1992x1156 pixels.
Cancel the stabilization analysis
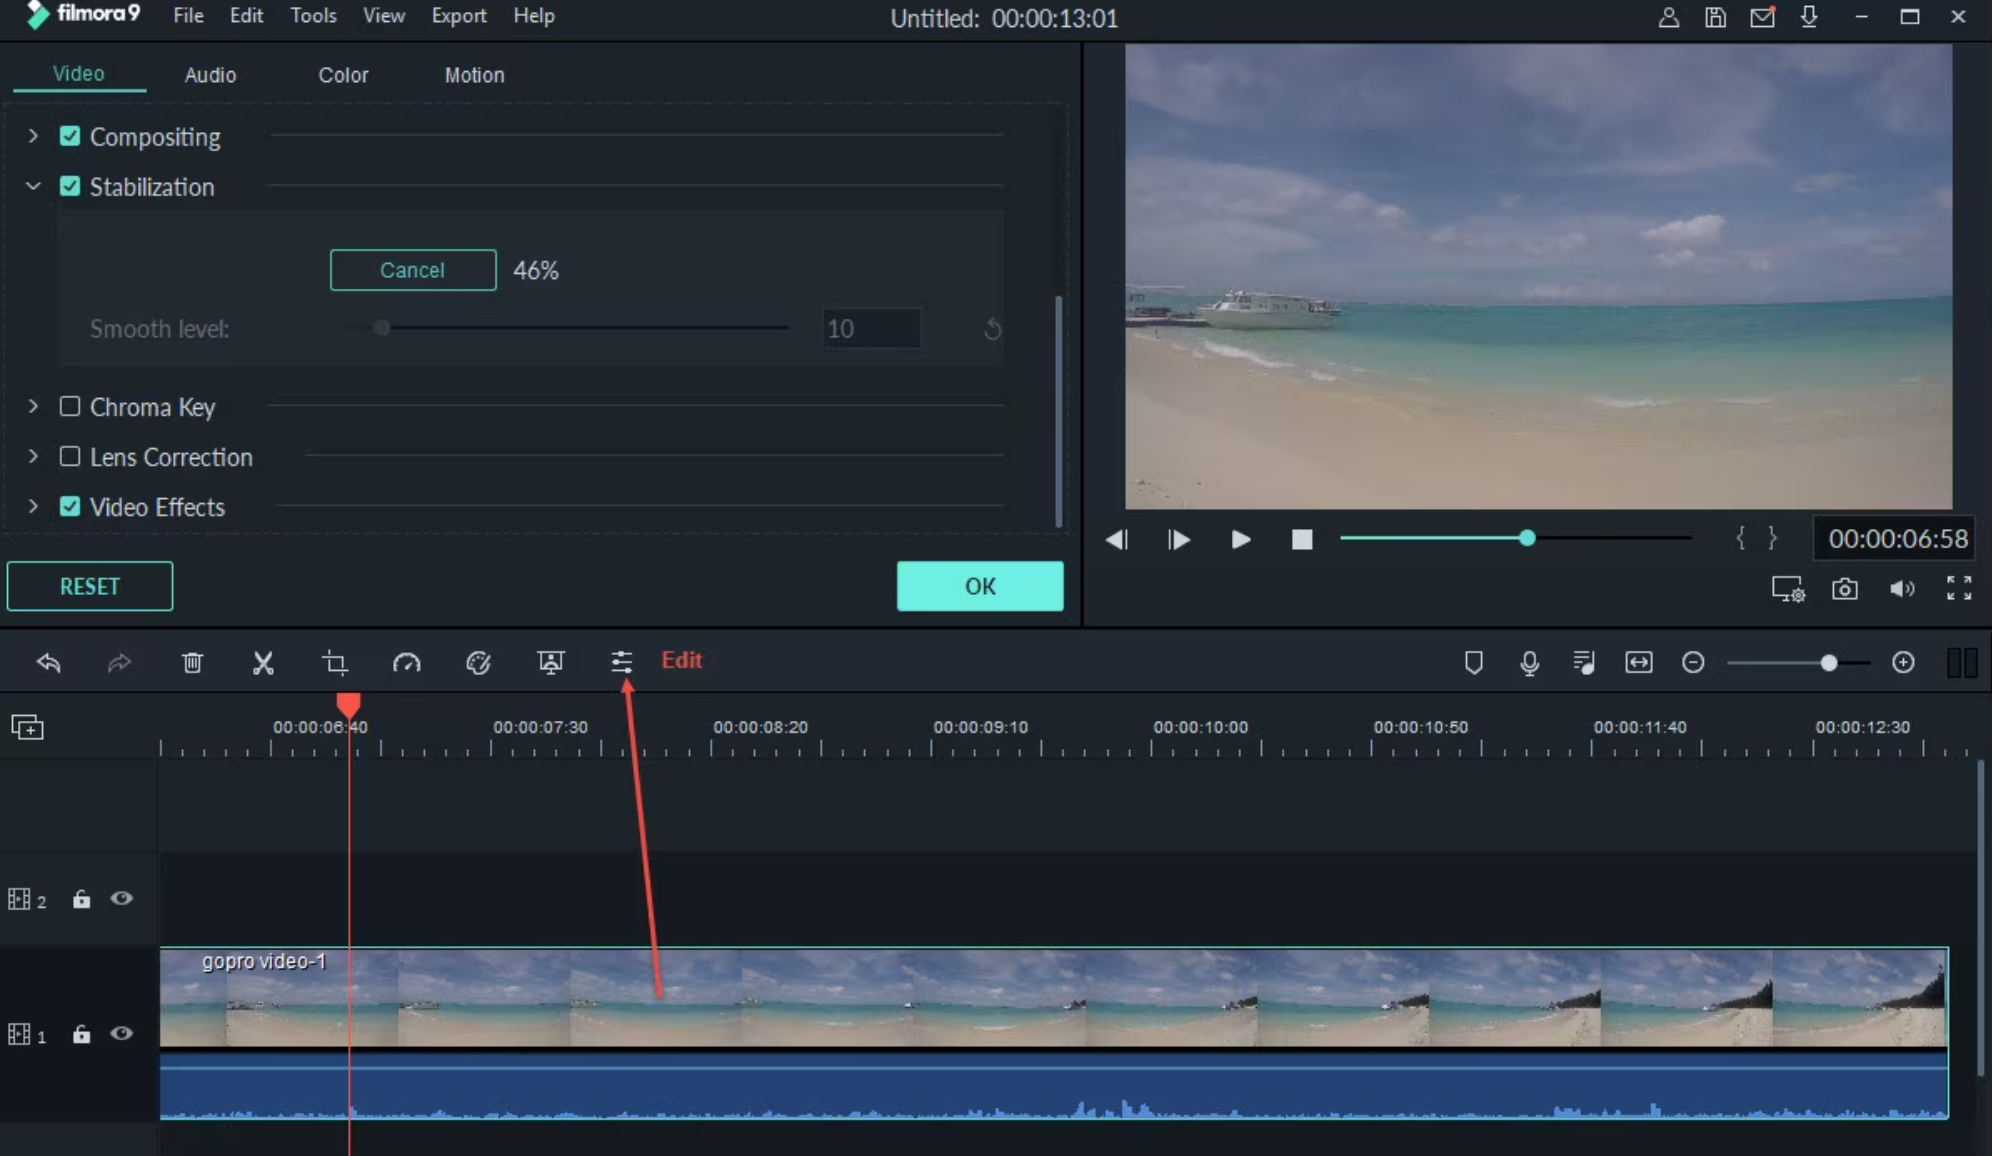click(412, 270)
